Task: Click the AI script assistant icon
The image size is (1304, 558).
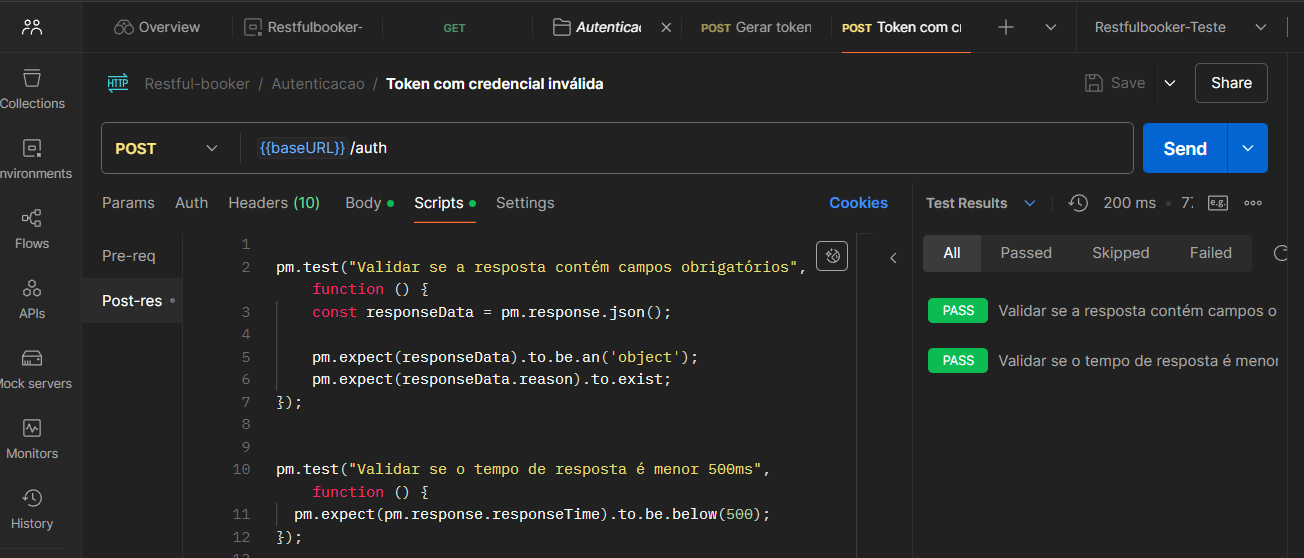Action: (831, 257)
